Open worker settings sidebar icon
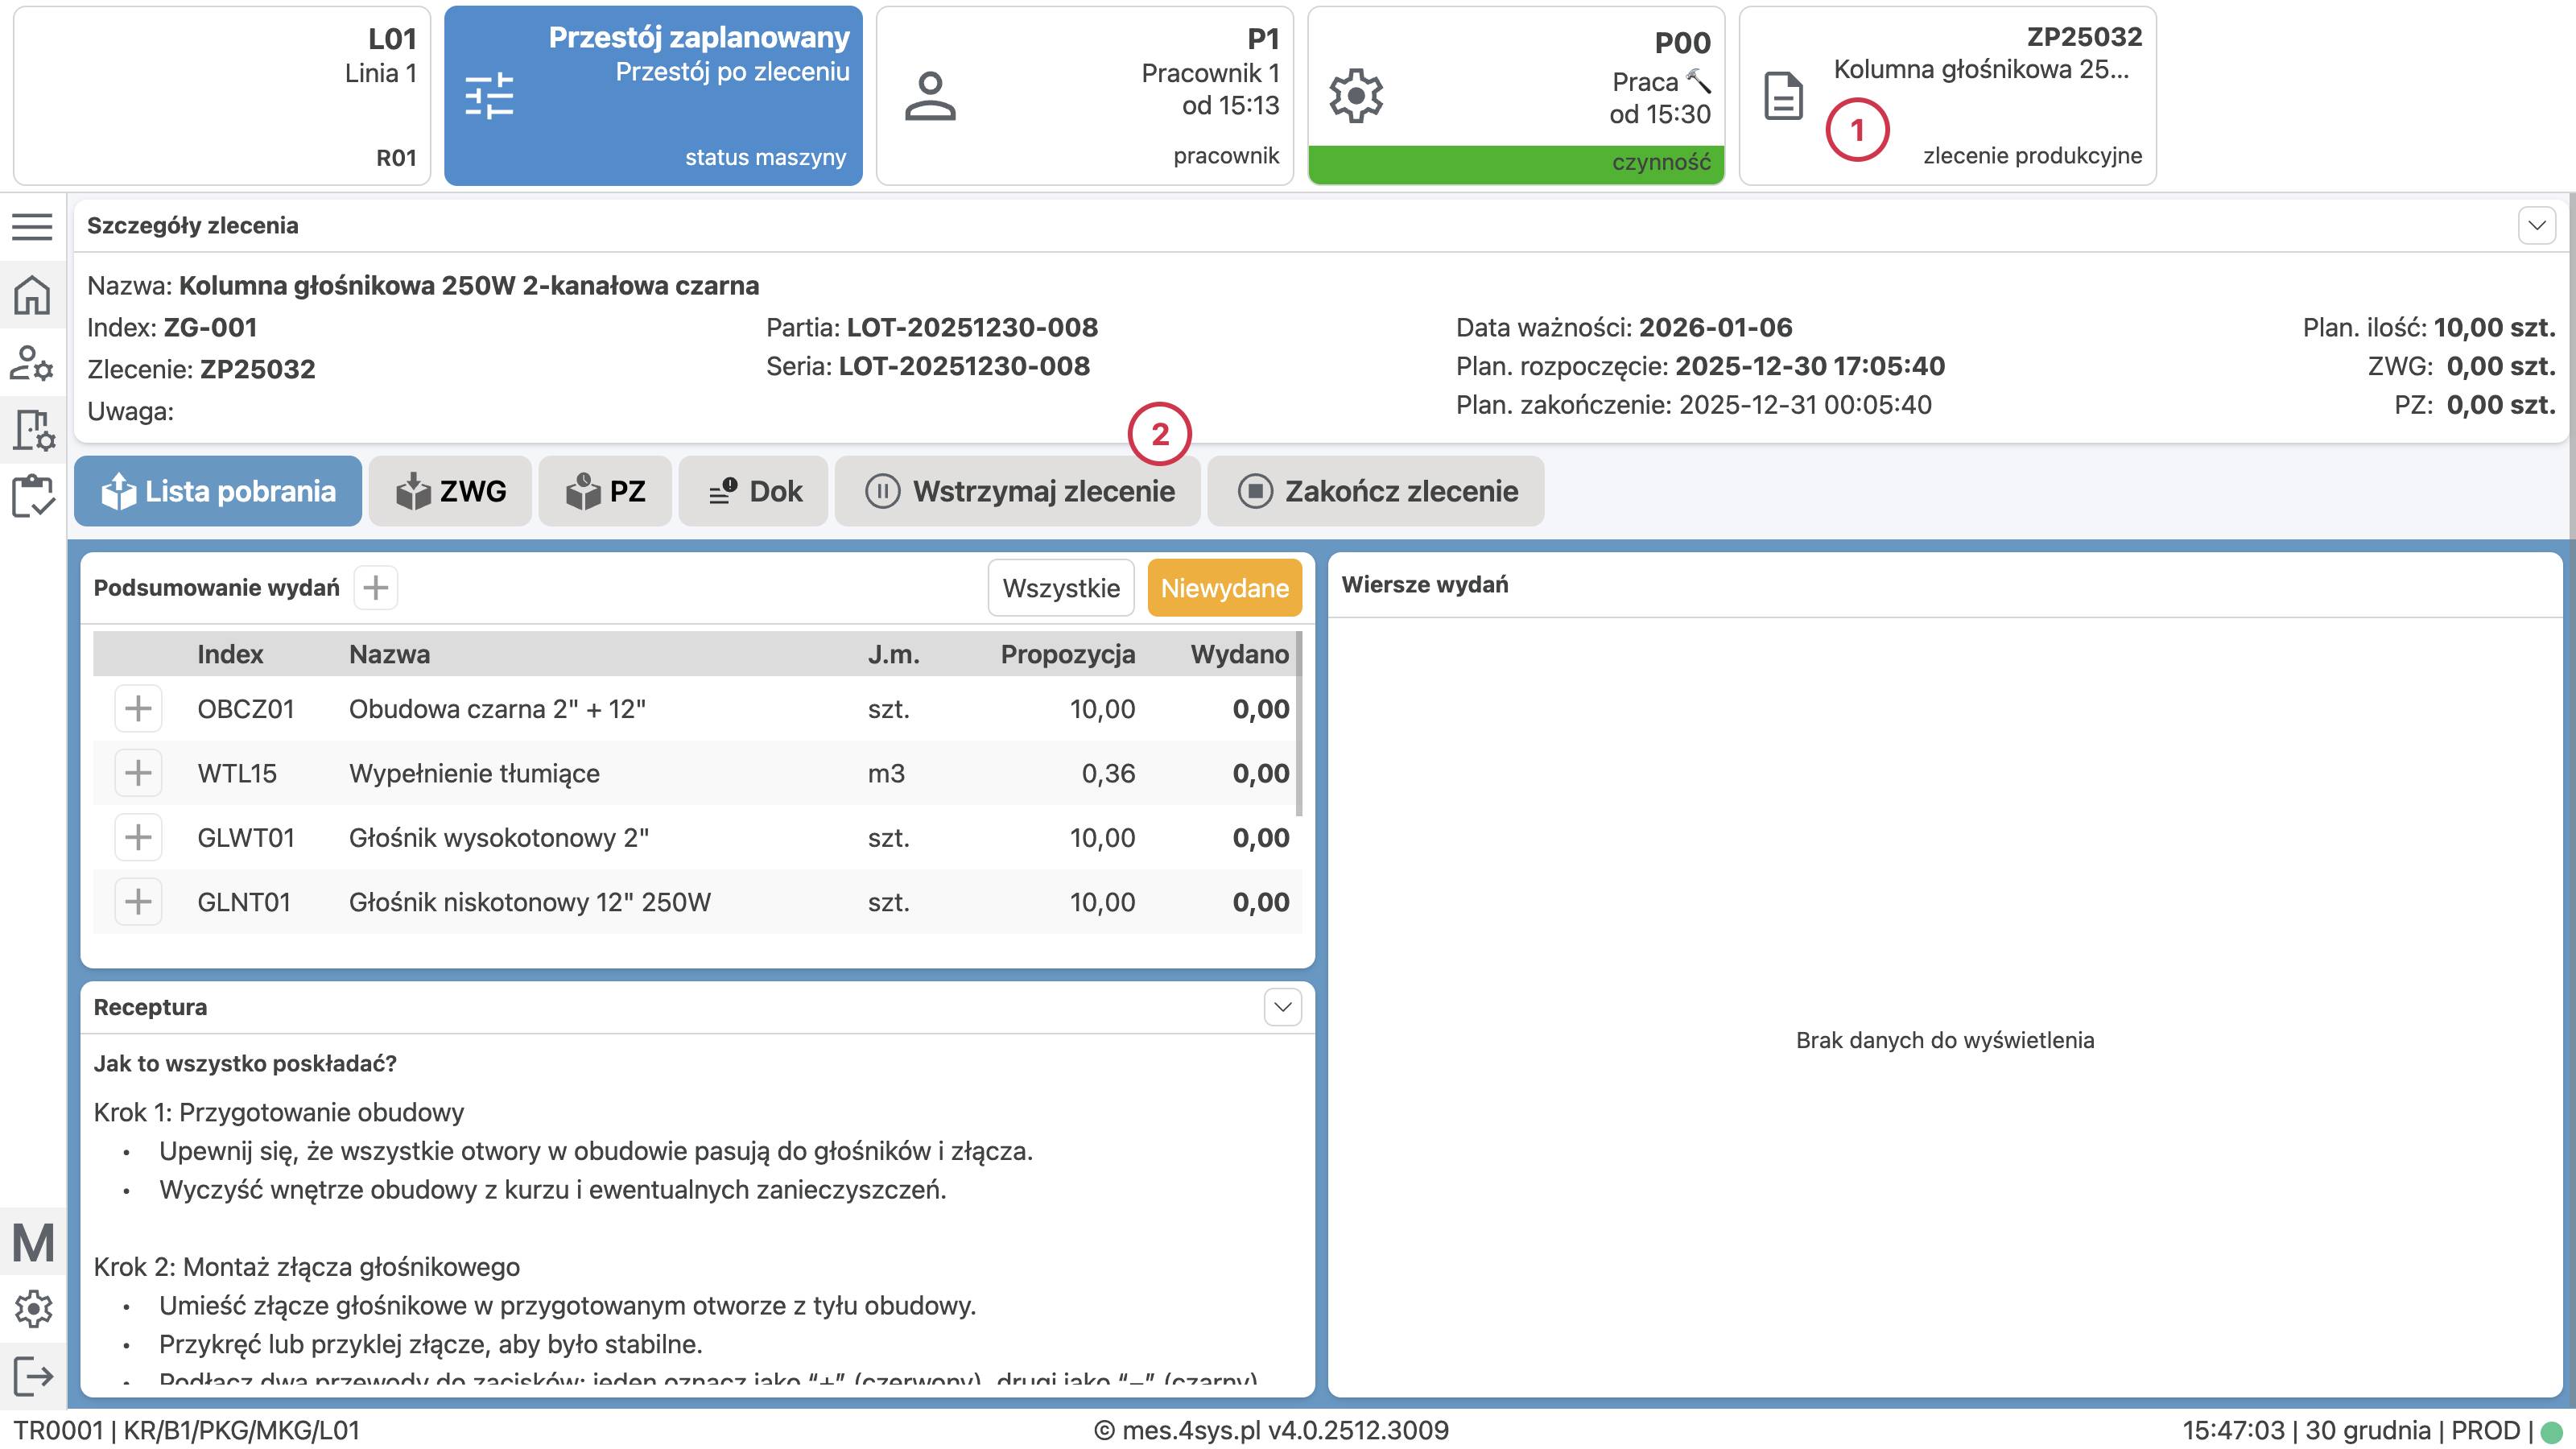Screen dimensions: 2576x1449 [32, 363]
